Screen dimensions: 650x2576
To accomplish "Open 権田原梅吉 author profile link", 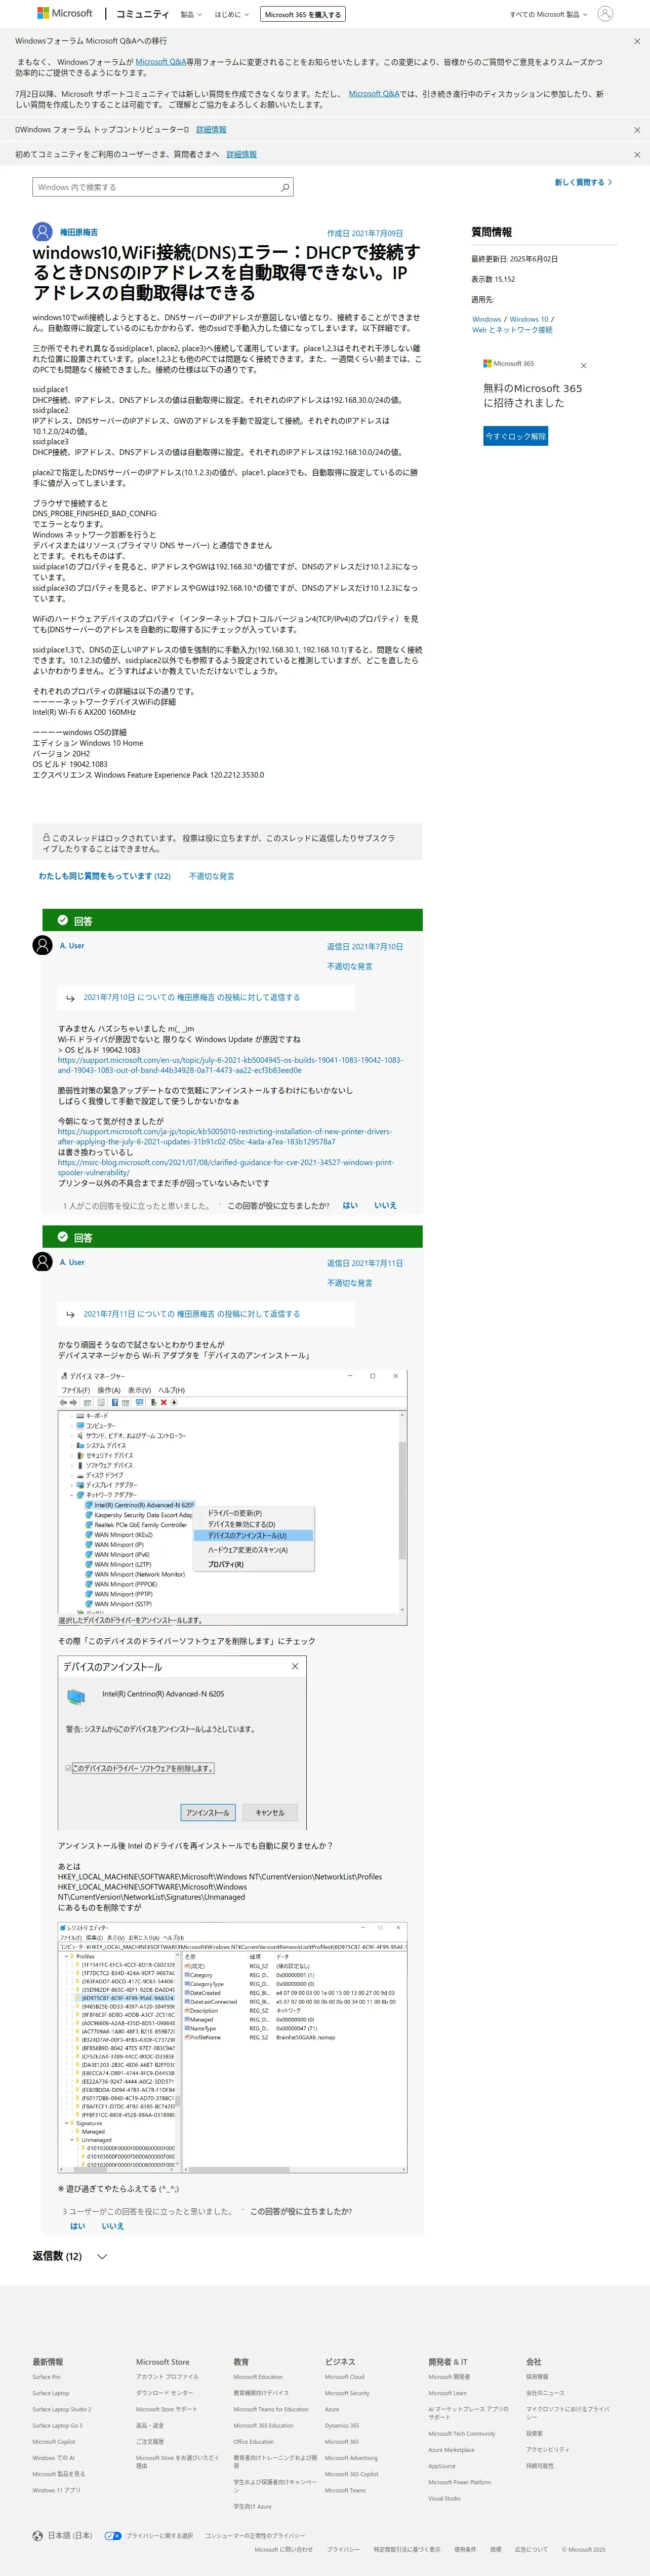I will [79, 232].
